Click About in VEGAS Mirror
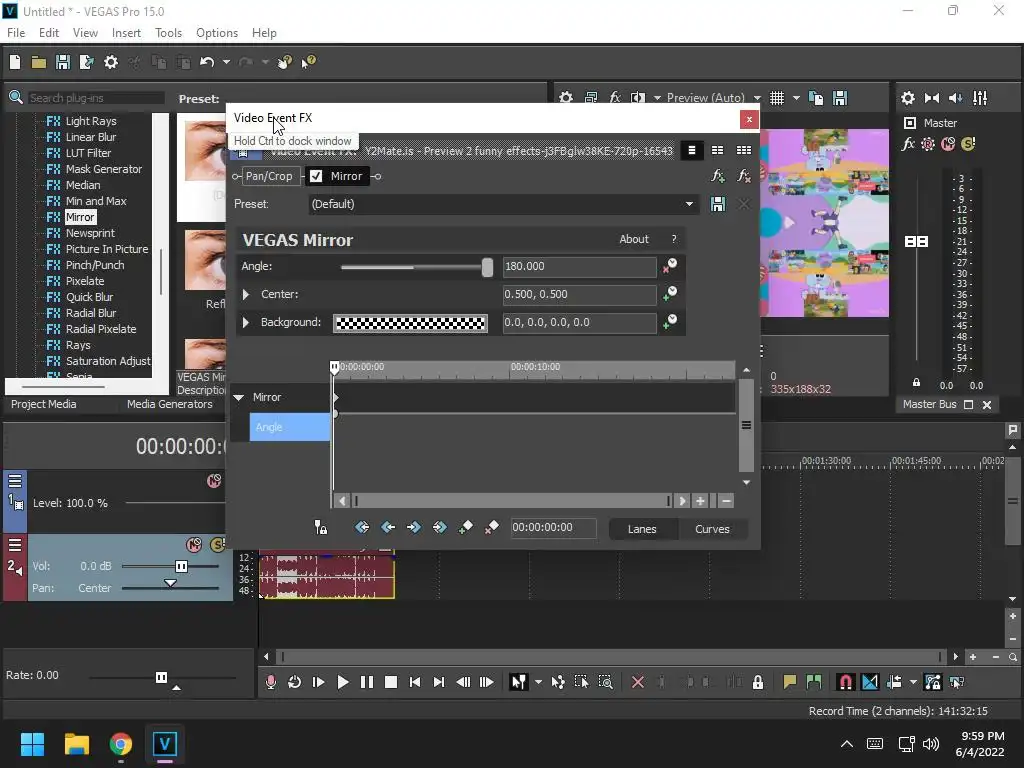This screenshot has width=1024, height=768. point(634,239)
